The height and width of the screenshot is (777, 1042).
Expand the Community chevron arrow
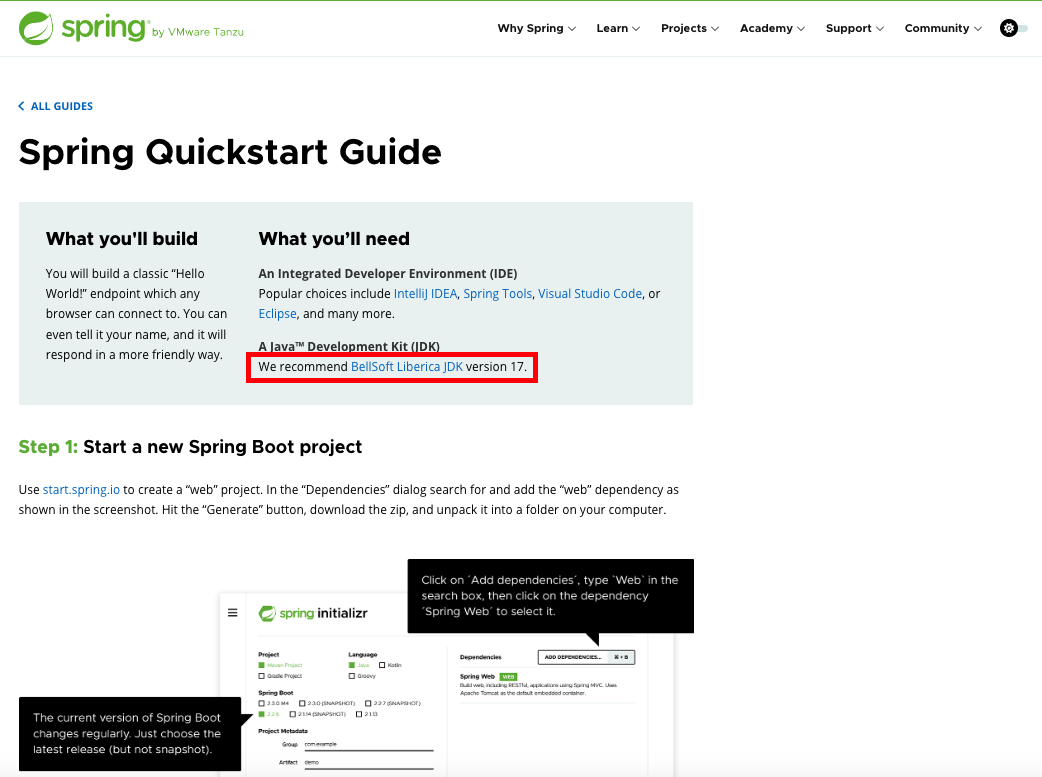(x=978, y=29)
